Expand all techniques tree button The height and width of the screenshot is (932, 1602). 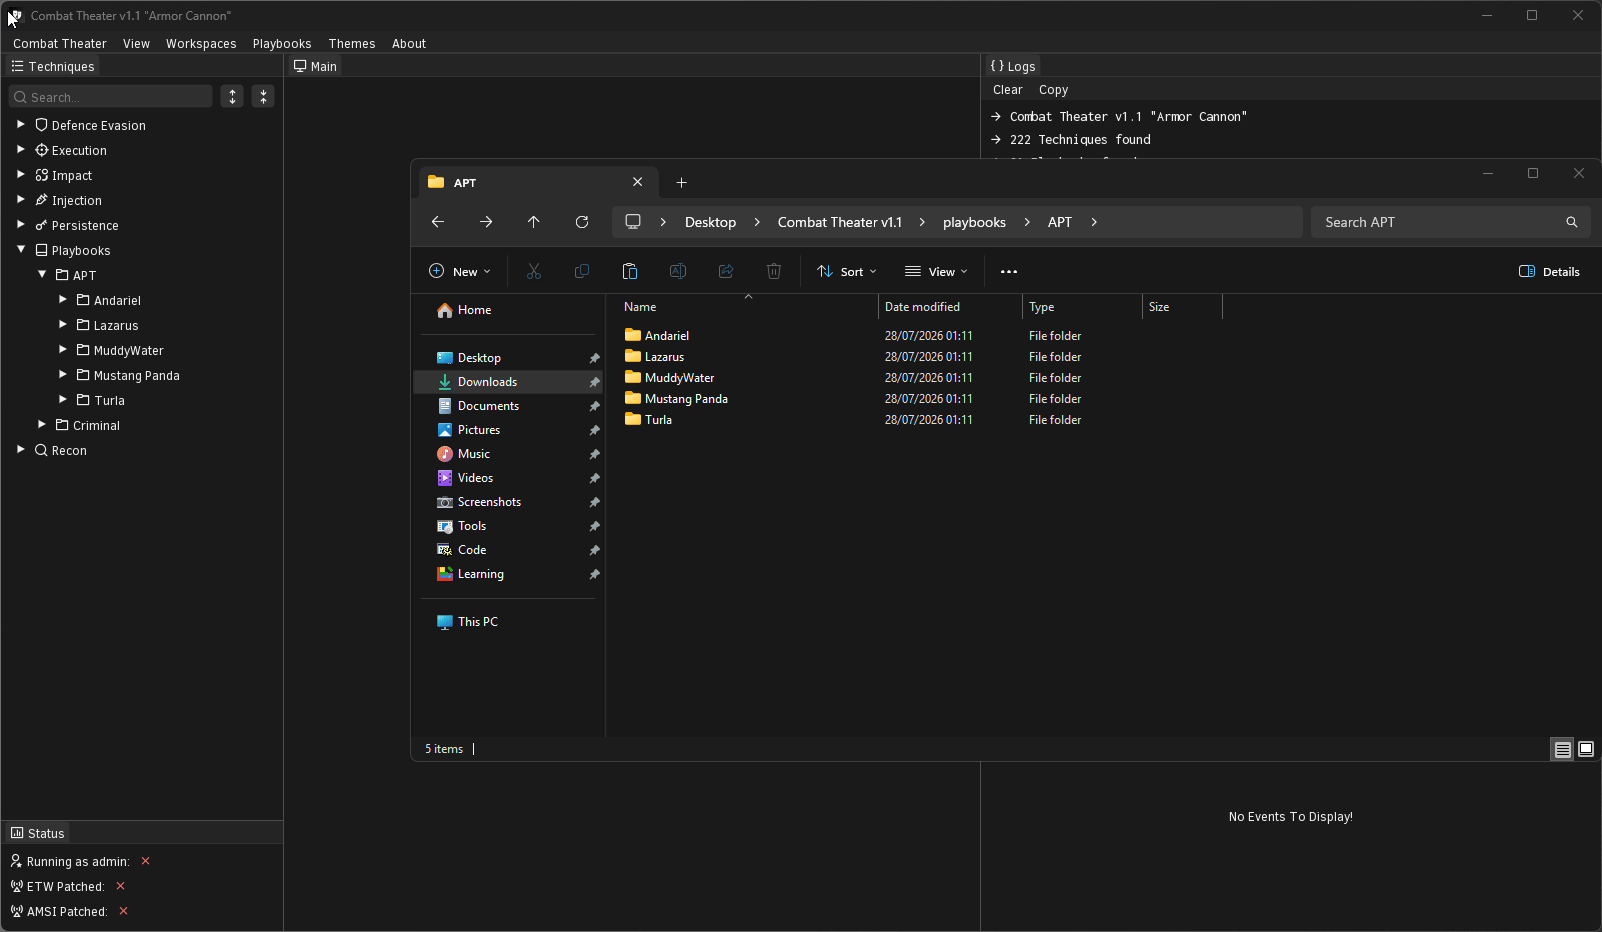232,96
